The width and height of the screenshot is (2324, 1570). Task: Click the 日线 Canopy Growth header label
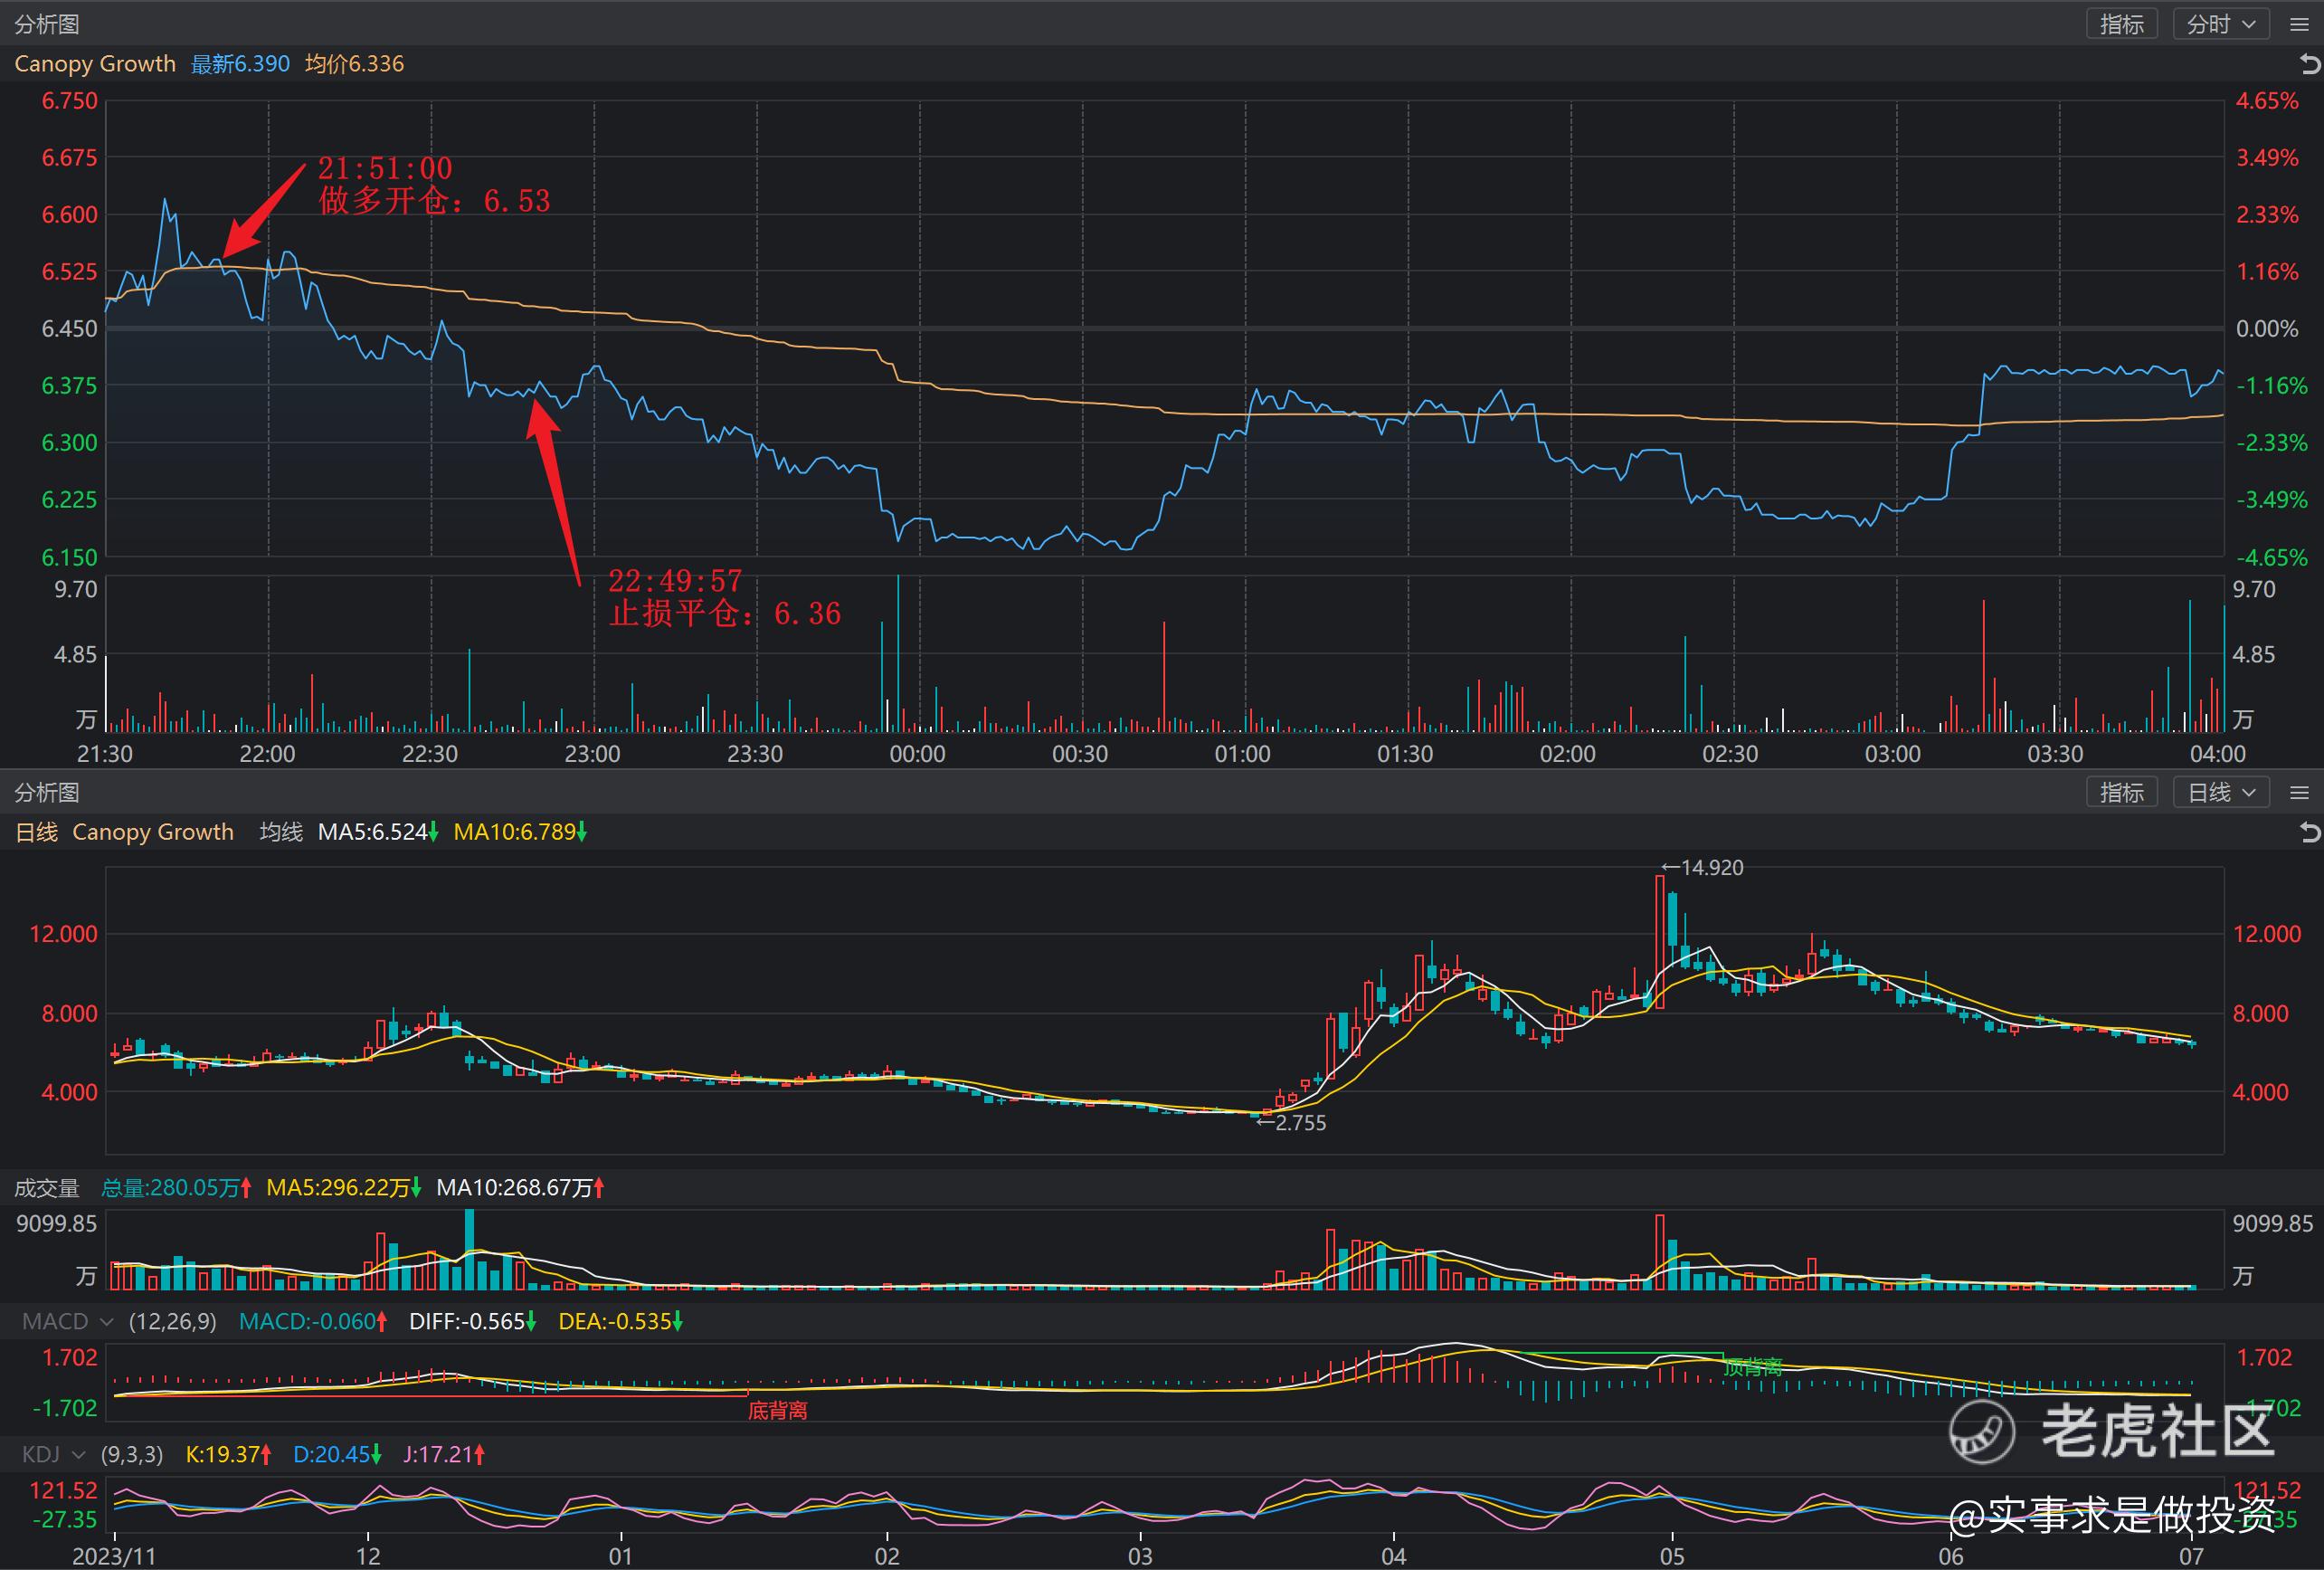(124, 832)
